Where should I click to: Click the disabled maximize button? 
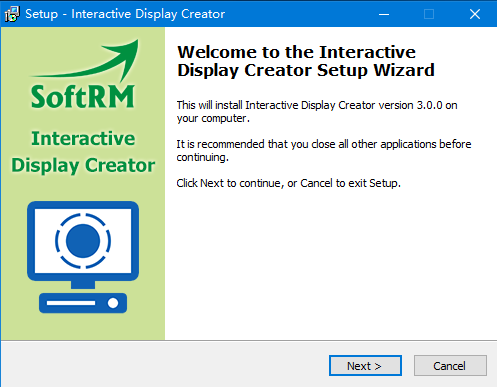pos(429,14)
